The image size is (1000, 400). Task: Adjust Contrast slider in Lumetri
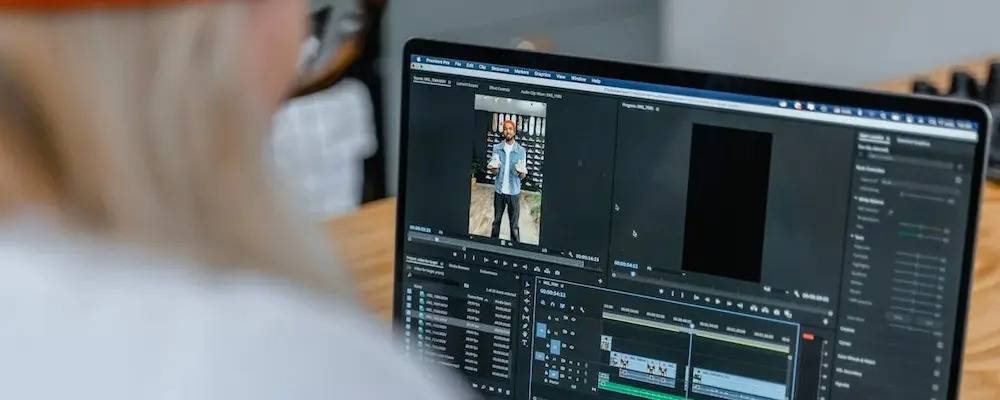coord(918,267)
